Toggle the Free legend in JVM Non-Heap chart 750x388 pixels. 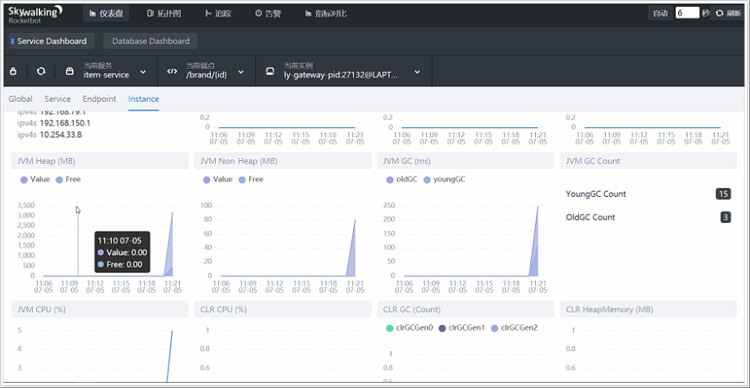tap(251, 179)
